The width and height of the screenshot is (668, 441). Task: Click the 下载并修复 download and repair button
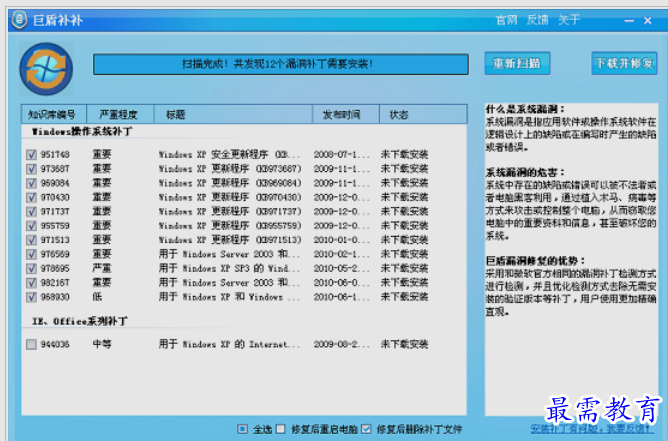tap(624, 63)
